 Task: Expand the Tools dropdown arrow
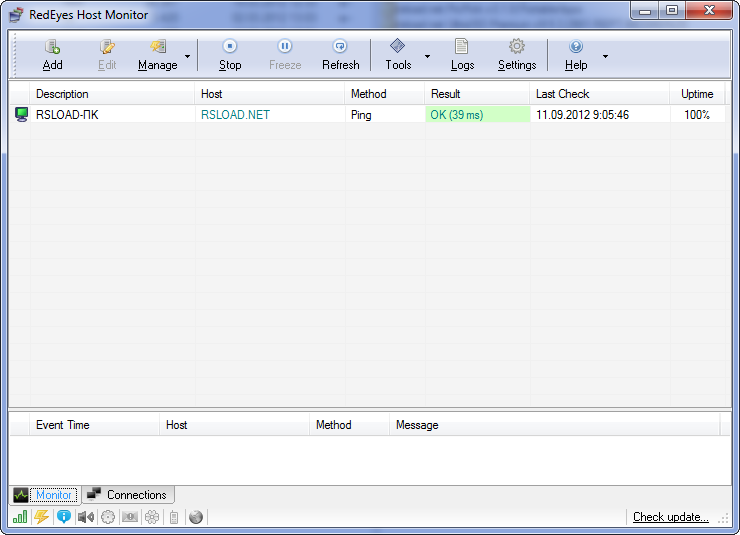(x=428, y=56)
